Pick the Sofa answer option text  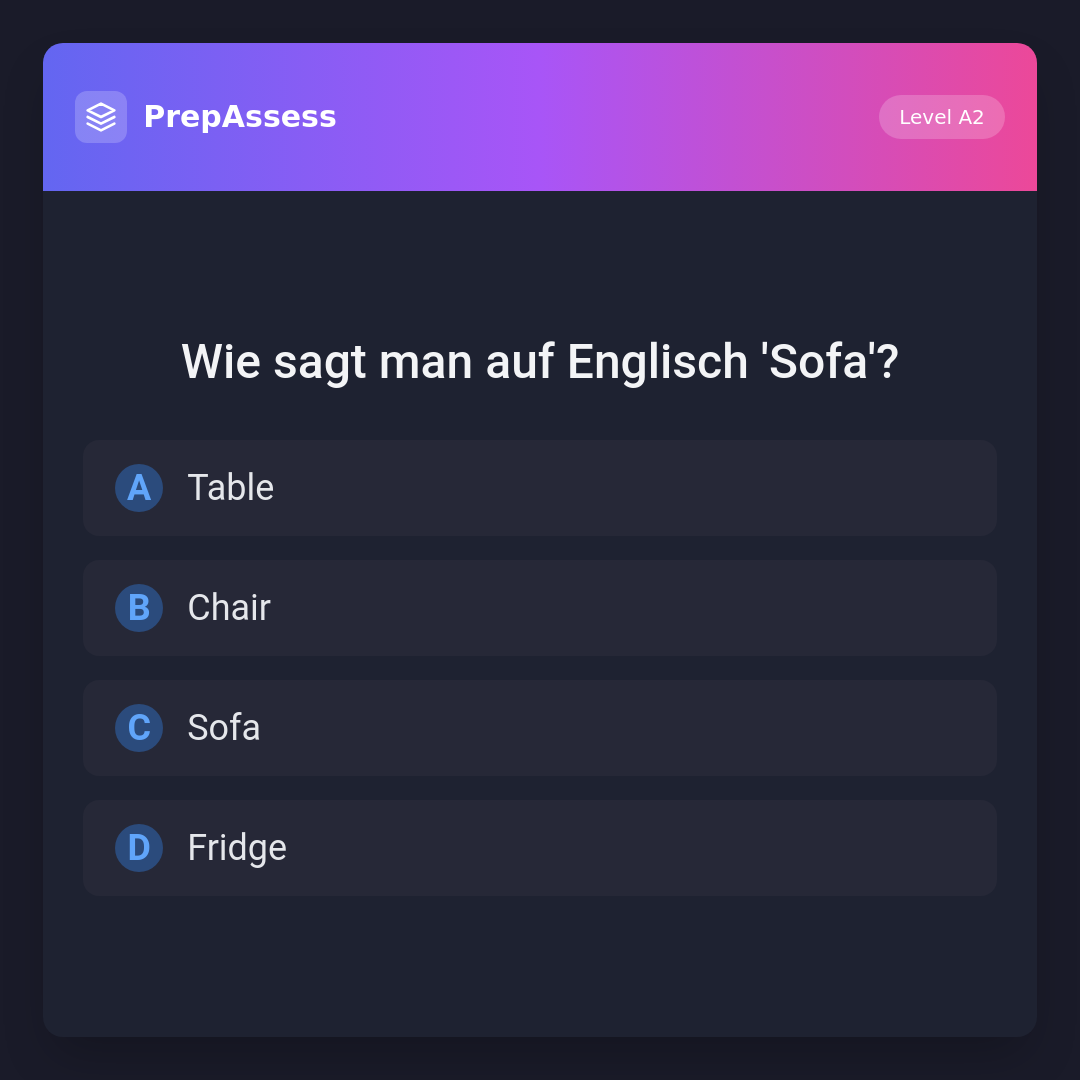[224, 728]
